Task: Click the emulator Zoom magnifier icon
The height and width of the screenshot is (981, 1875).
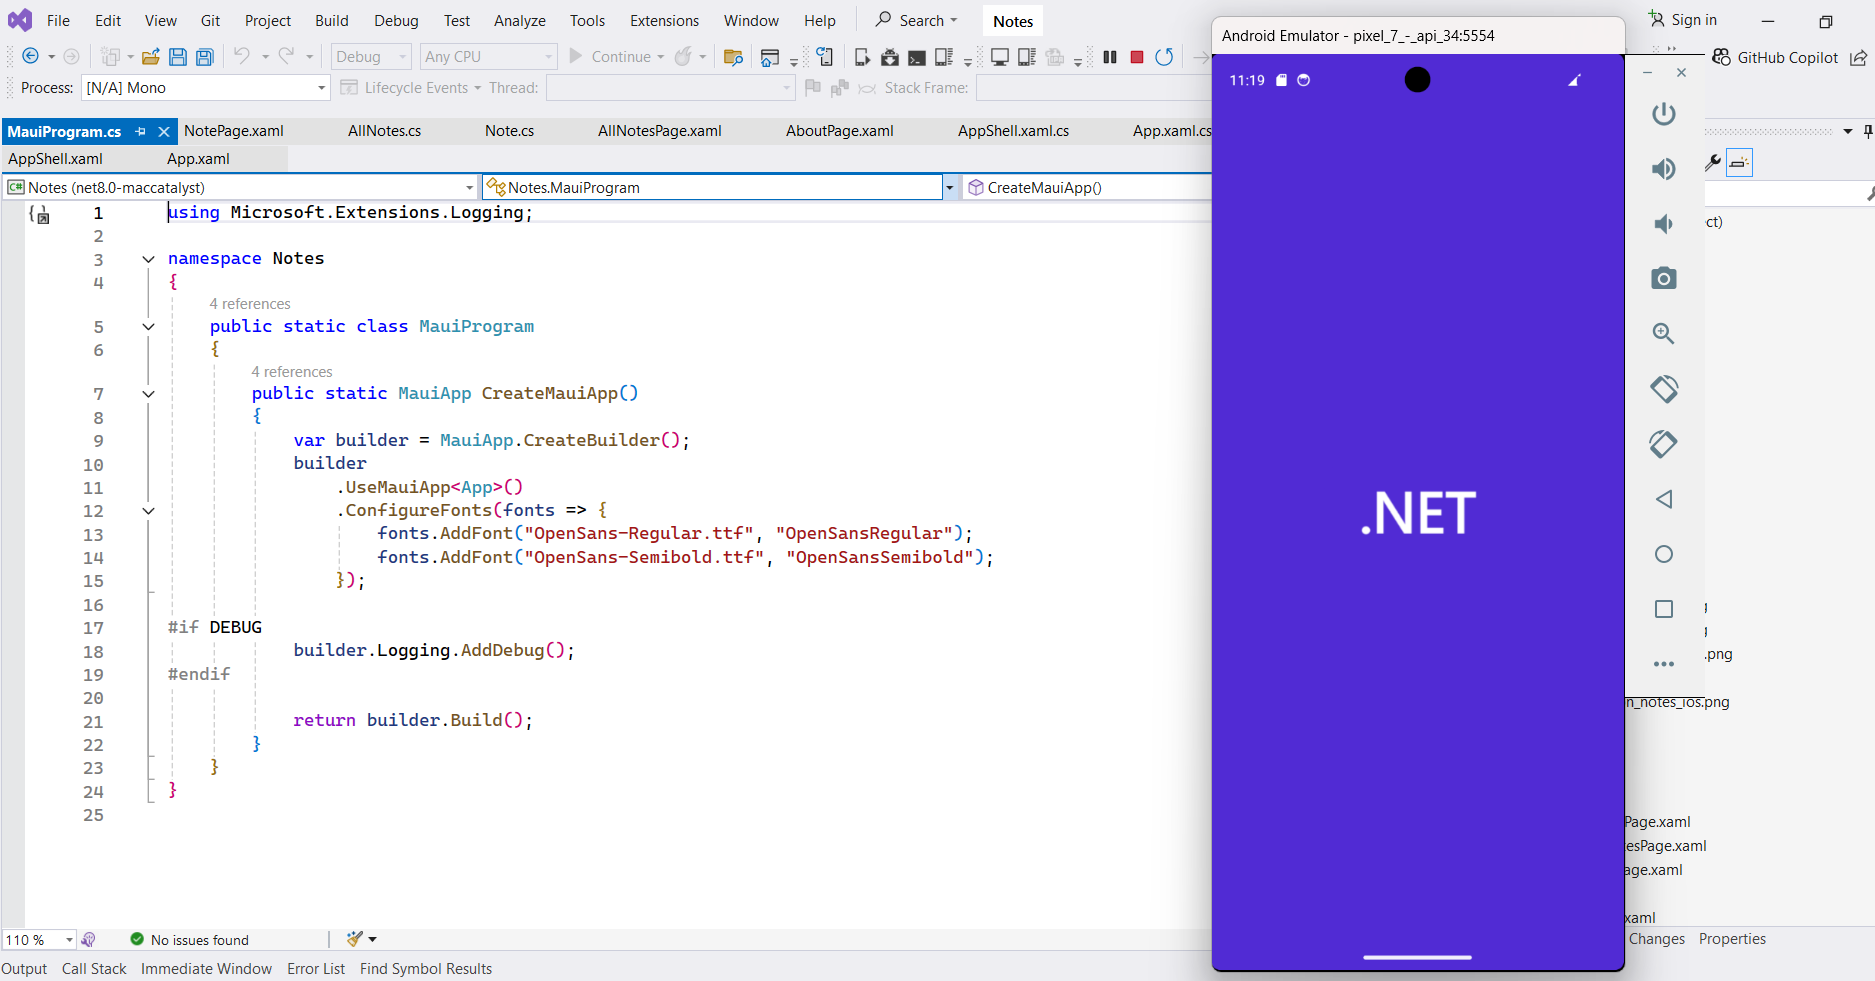Action: tap(1664, 333)
